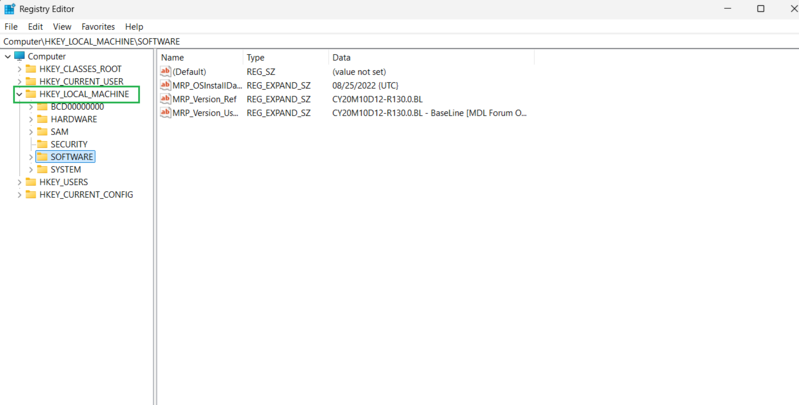
Task: Expand the HKEY_USERS hive arrow
Action: (19, 182)
